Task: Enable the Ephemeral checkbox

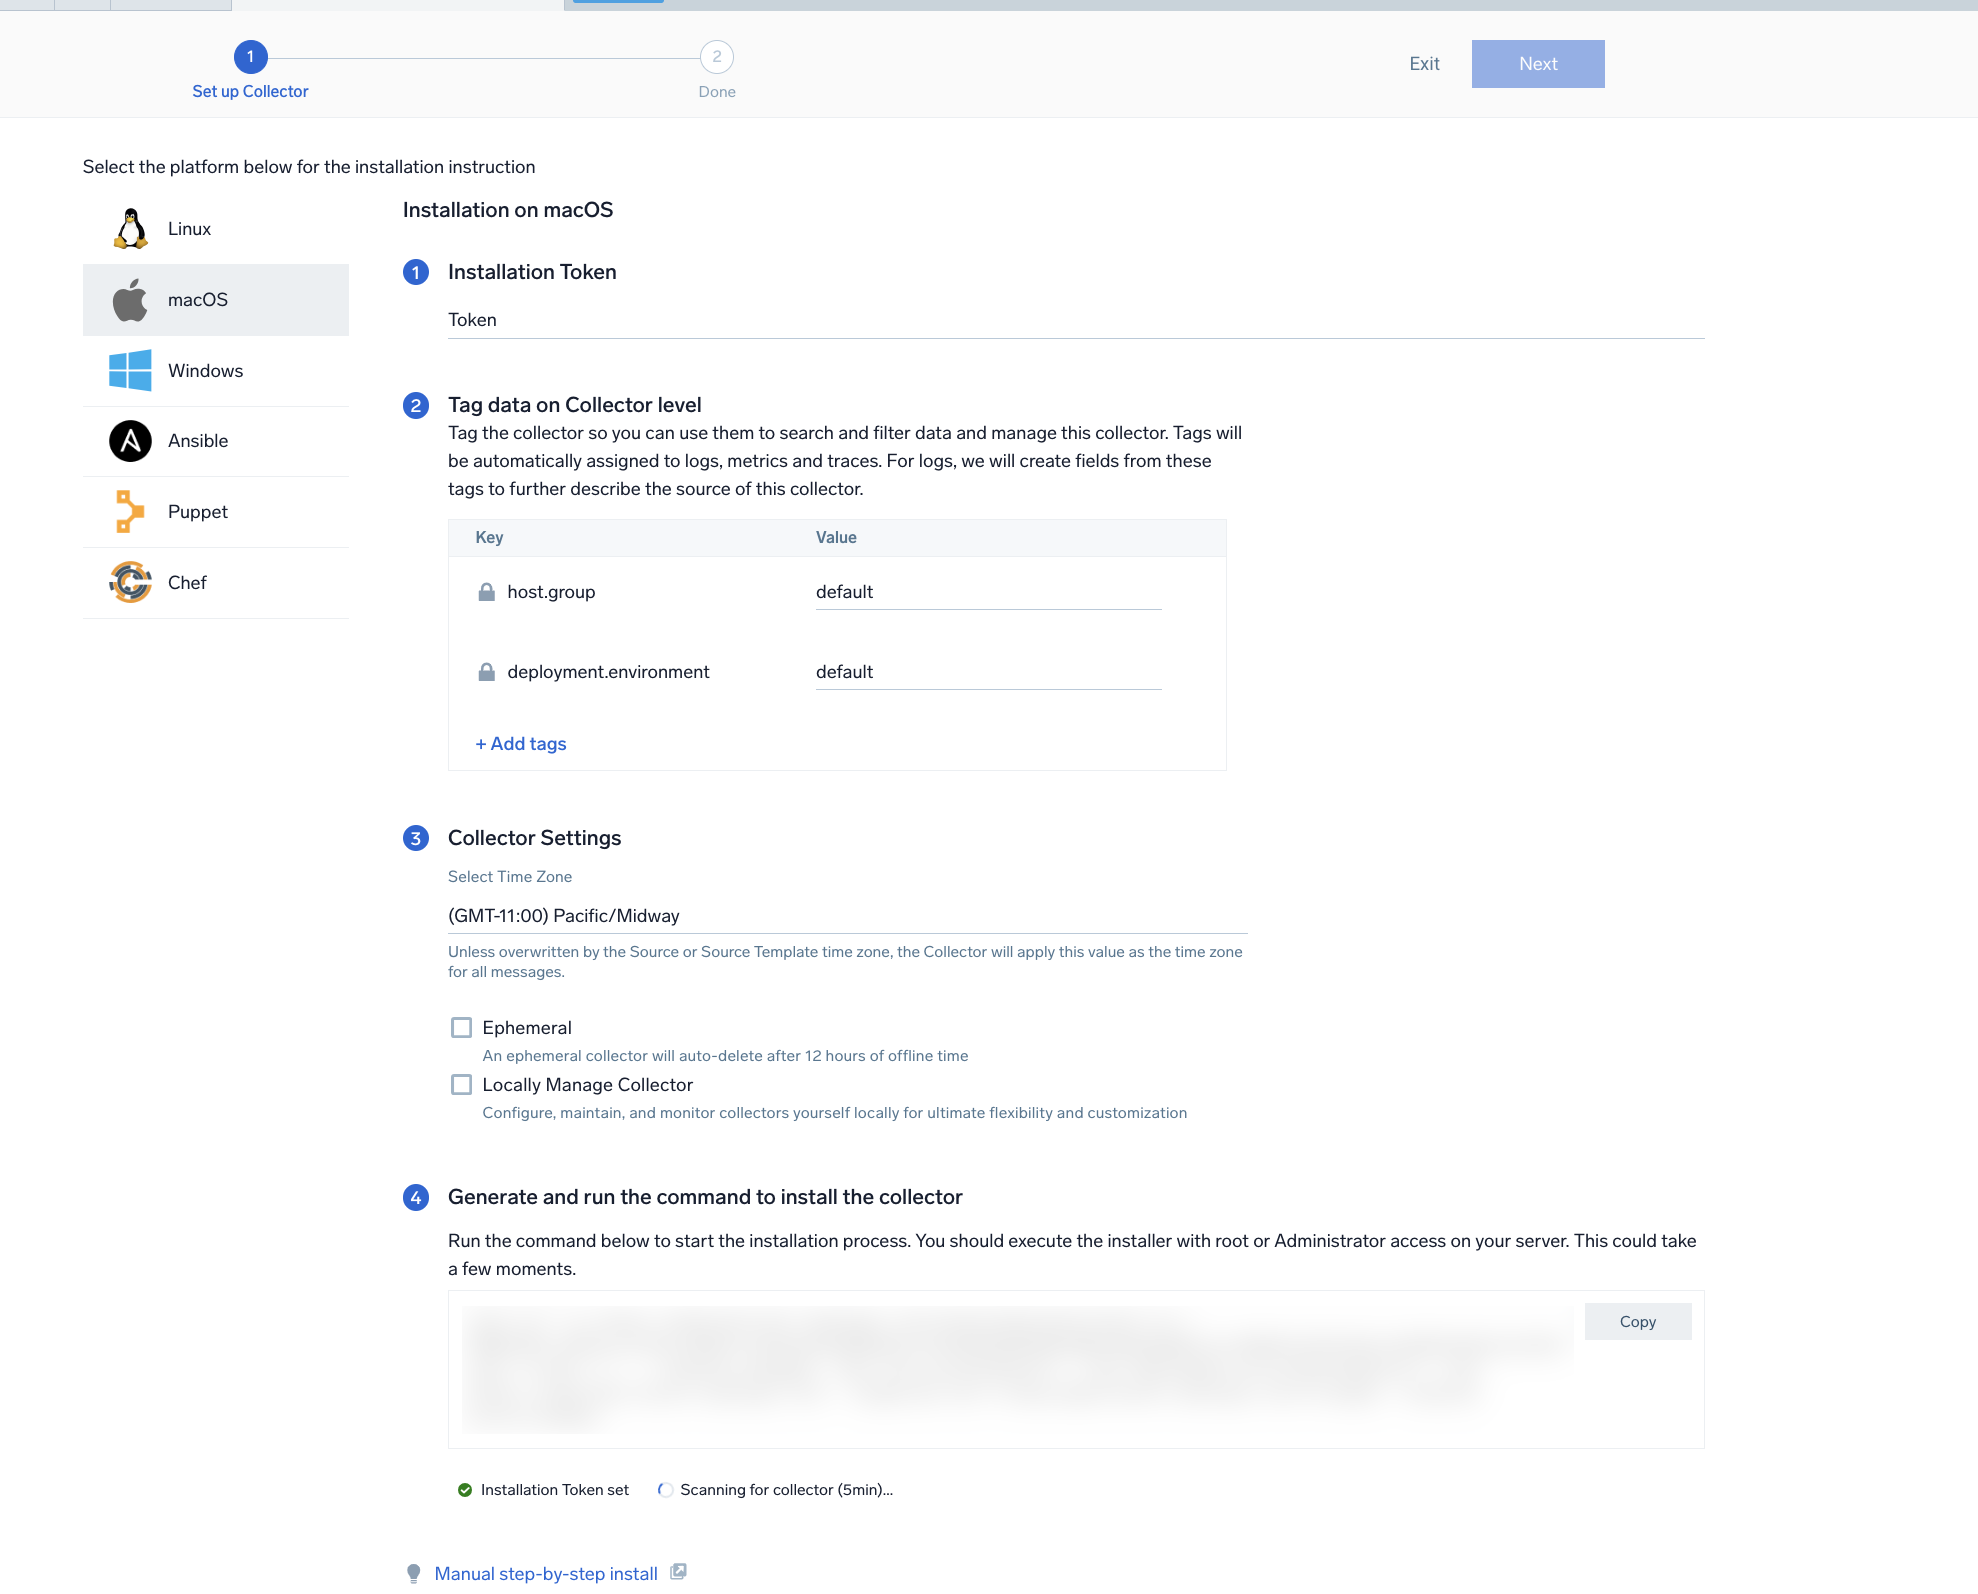Action: [461, 1028]
